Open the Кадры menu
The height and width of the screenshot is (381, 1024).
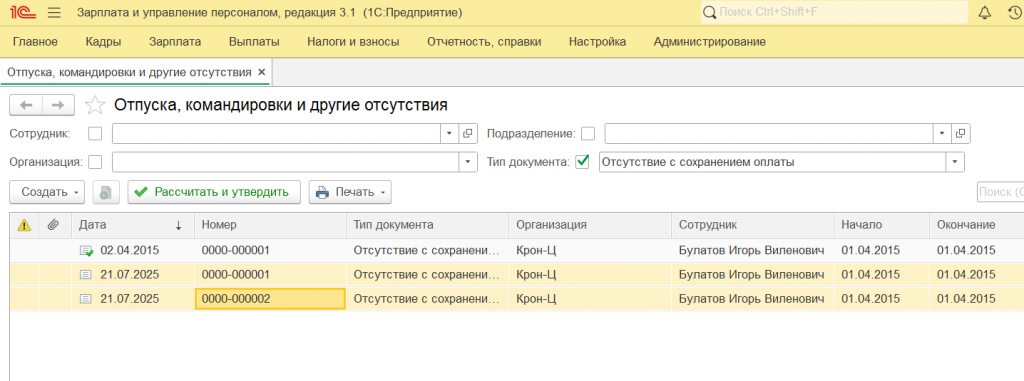point(103,42)
